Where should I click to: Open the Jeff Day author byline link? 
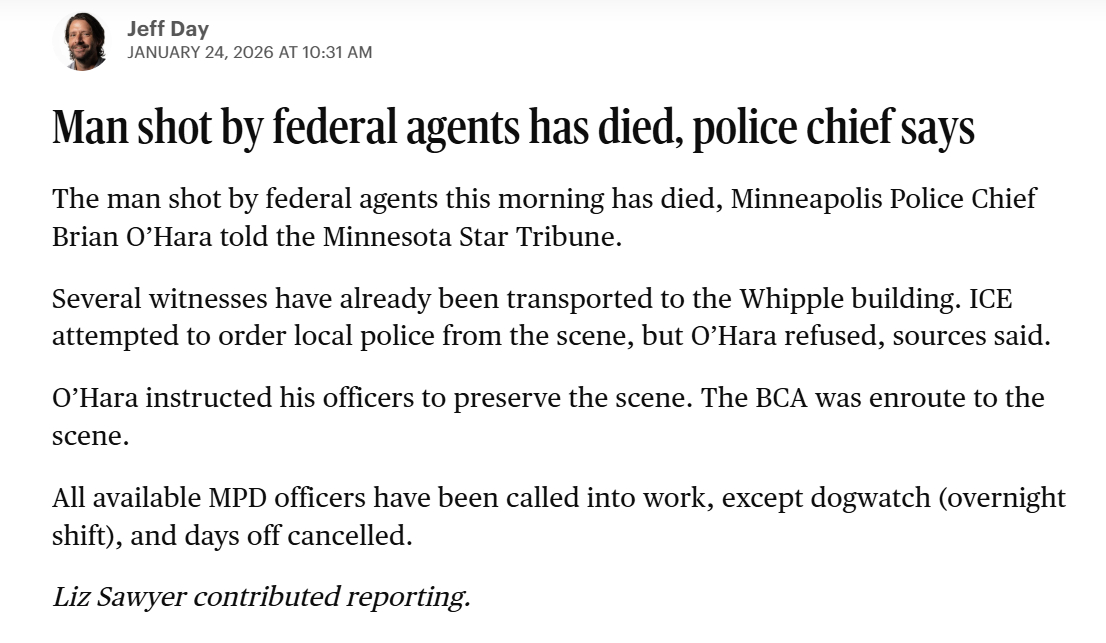[168, 29]
